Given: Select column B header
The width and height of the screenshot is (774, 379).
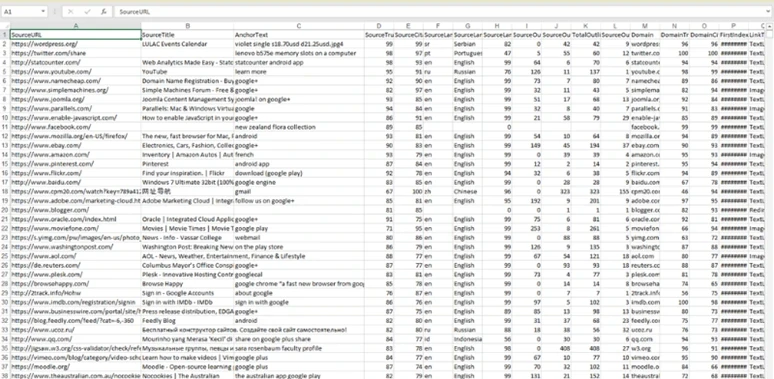Looking at the screenshot, I should point(188,26).
